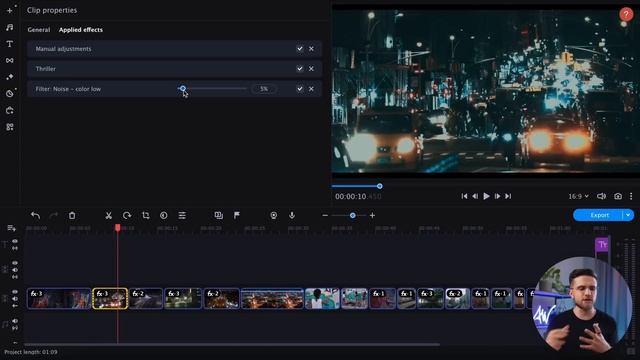The height and width of the screenshot is (360, 640).
Task: Open Color adjustments from toolbar
Action: click(164, 215)
